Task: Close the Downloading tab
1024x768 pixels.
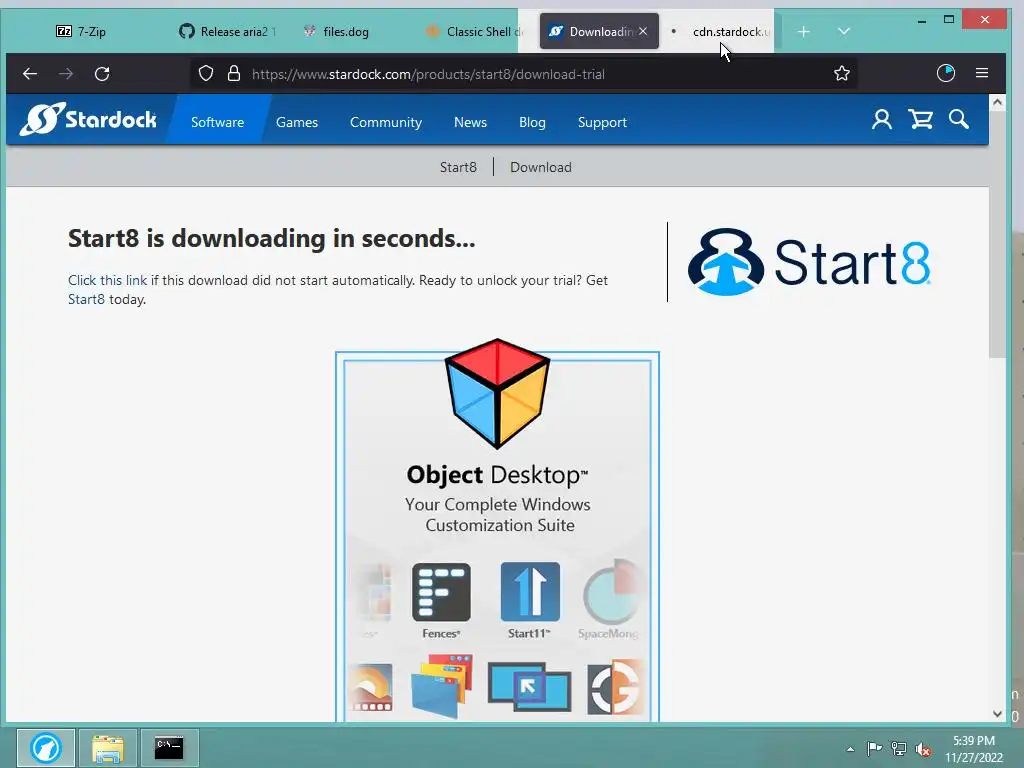Action: [x=643, y=31]
